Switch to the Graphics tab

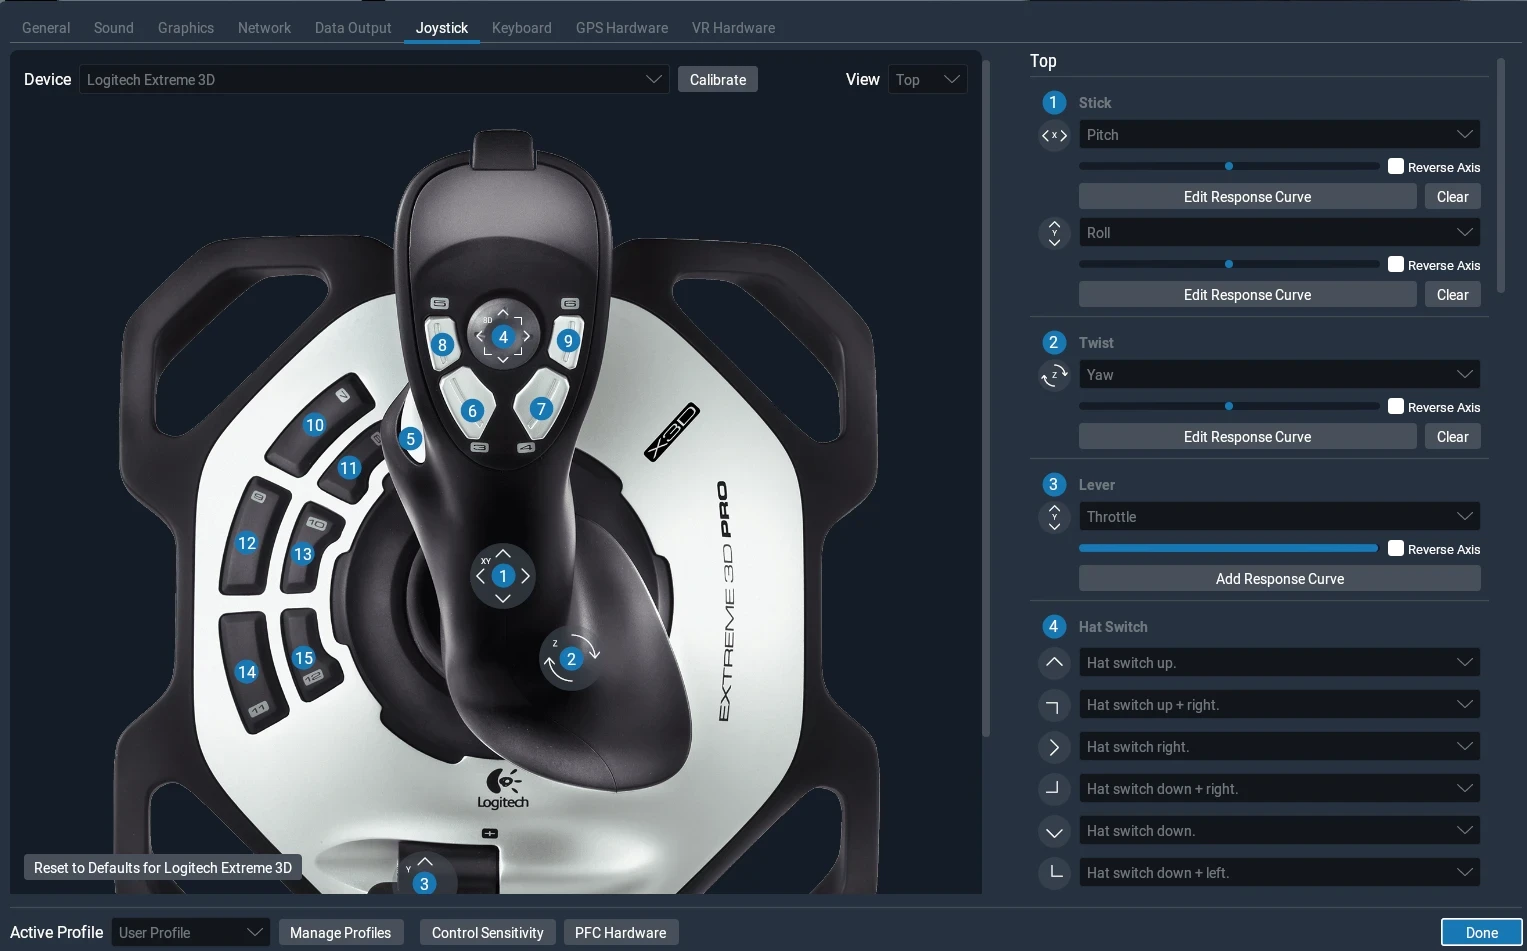coord(186,28)
